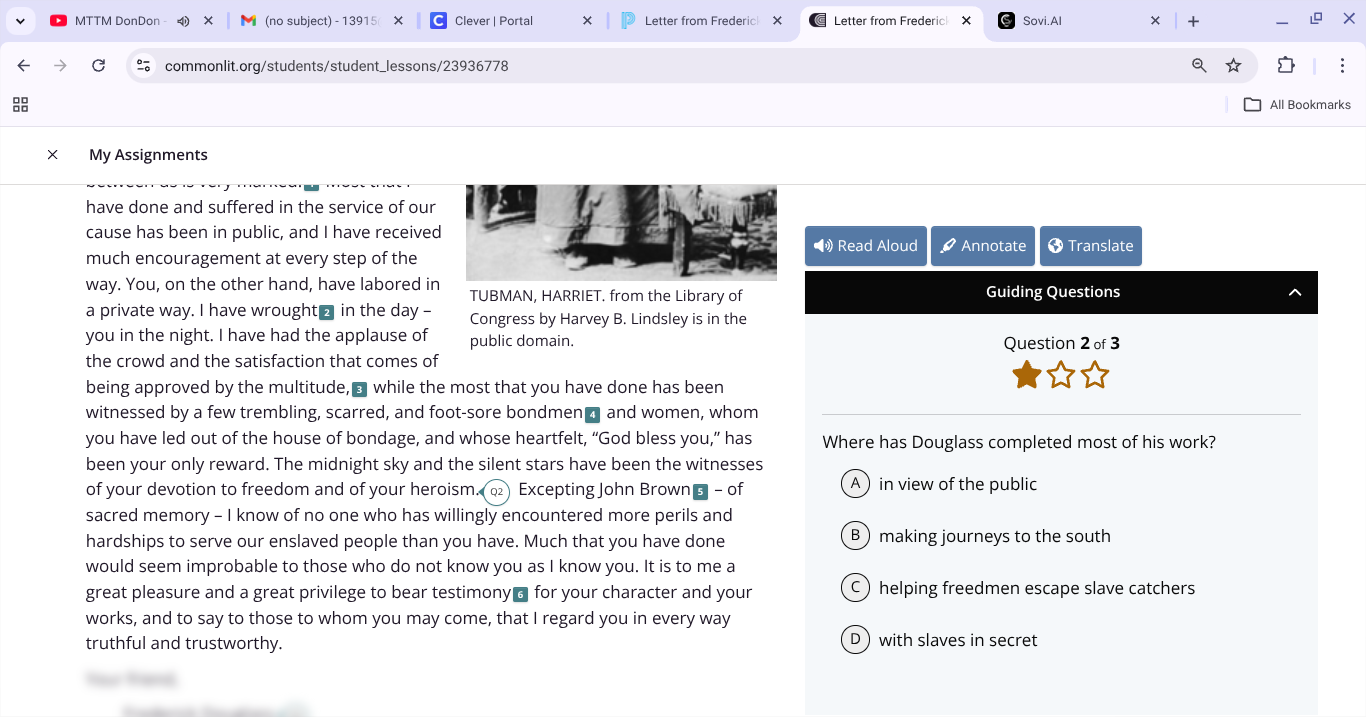Open the browser zoom magnifier icon
The width and height of the screenshot is (1366, 717).
[x=1199, y=66]
